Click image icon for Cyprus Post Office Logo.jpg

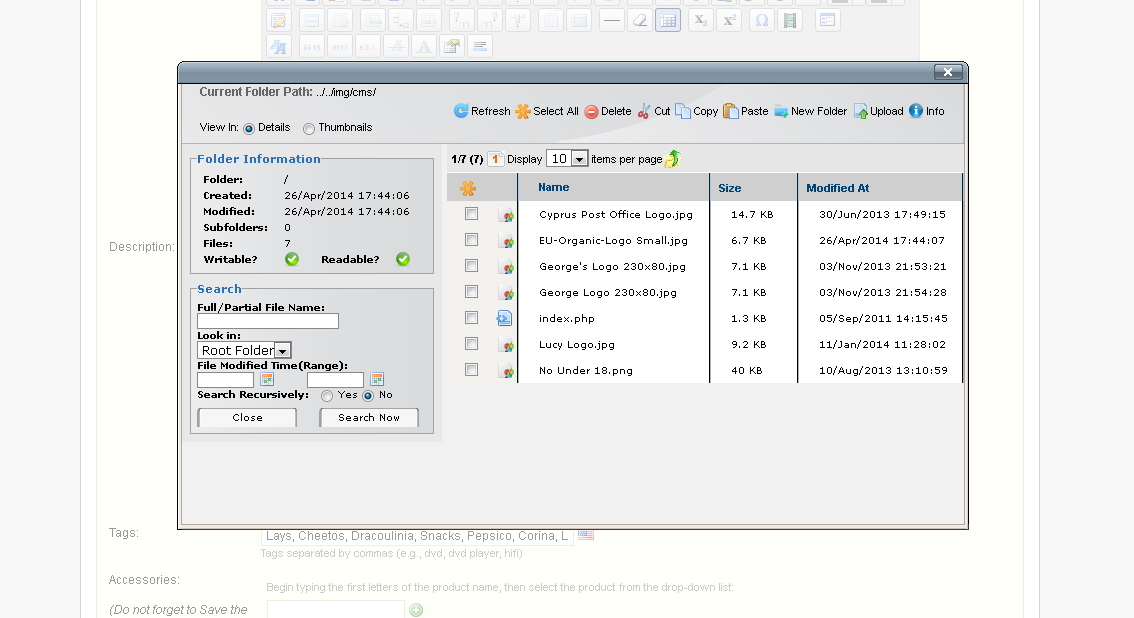506,215
